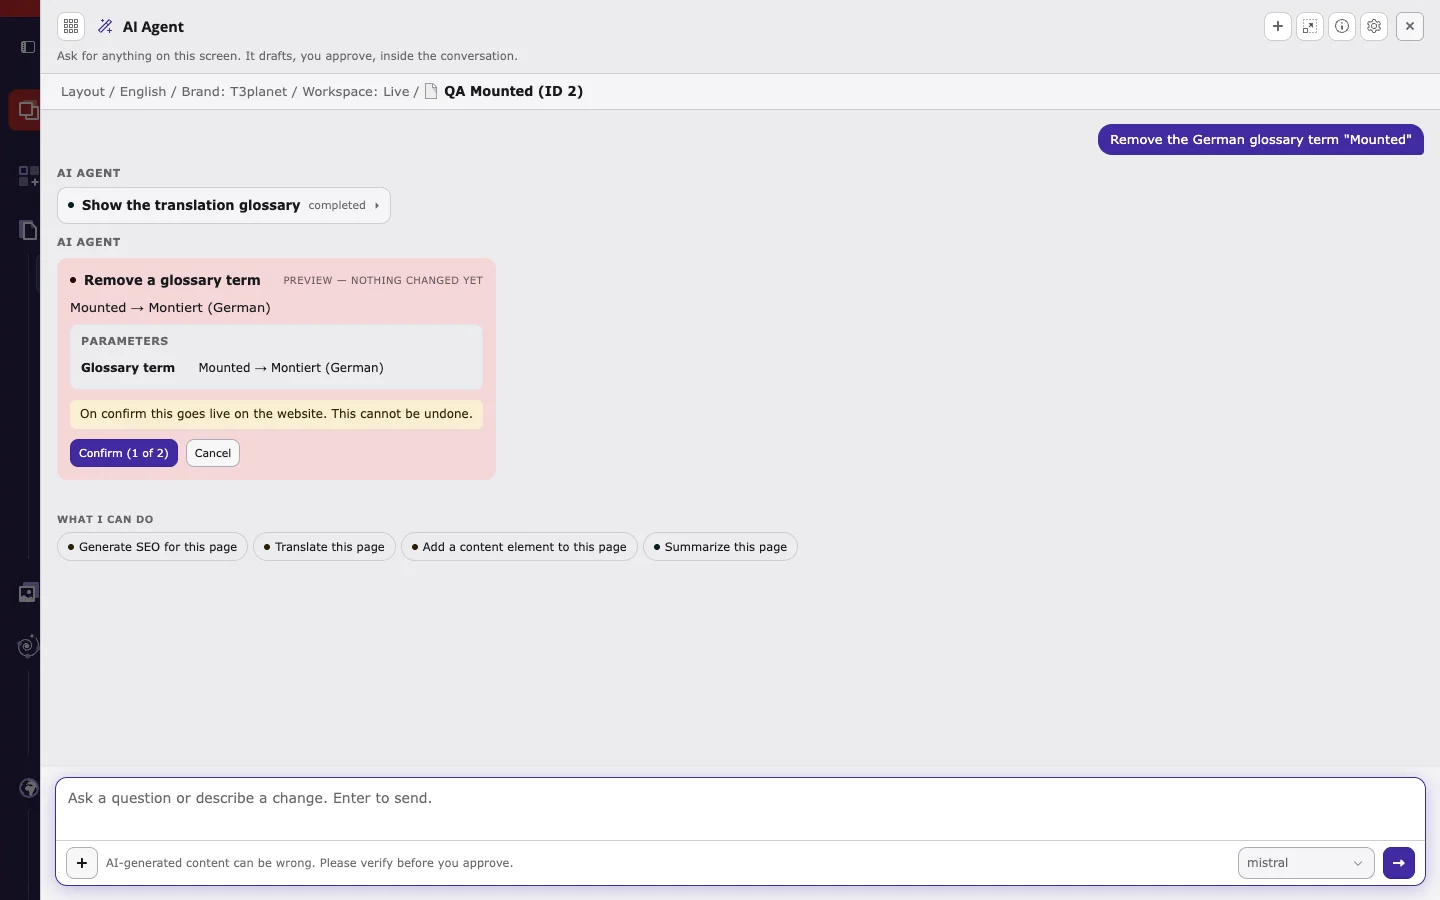Click the Remove a glossary term heading
Screen dimensions: 1440x900
(x=172, y=280)
